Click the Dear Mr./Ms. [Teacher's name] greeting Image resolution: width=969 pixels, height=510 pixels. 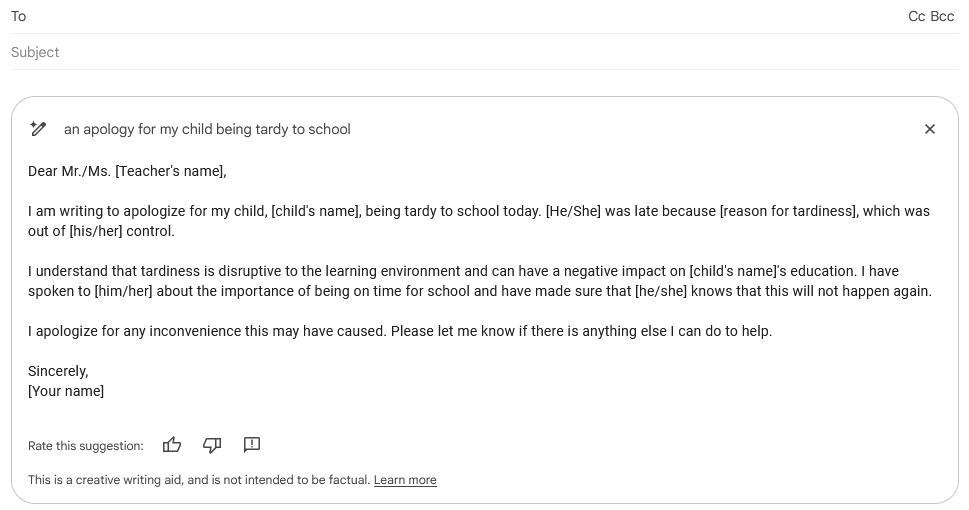[x=127, y=171]
